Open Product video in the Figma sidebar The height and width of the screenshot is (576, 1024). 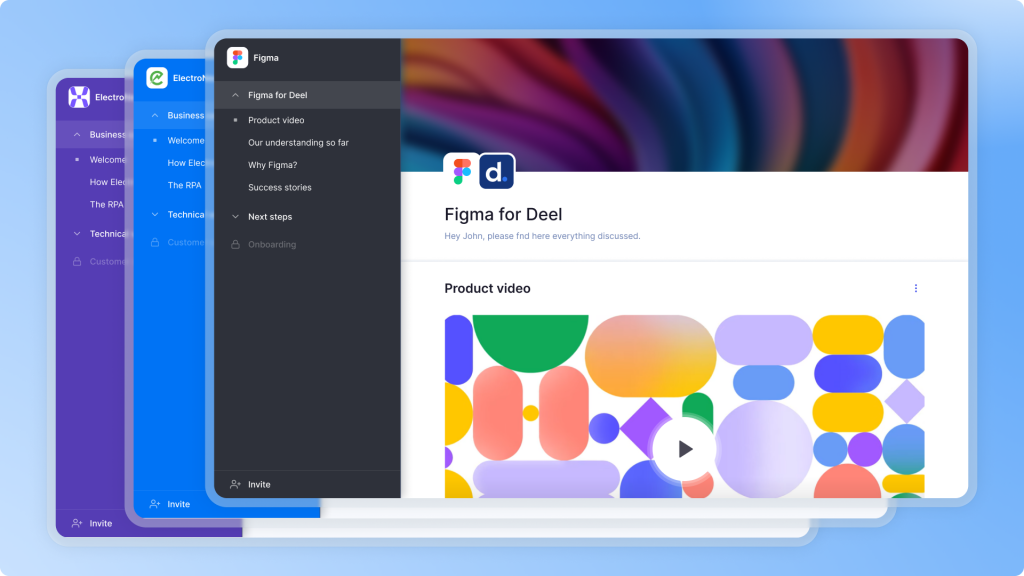coord(276,120)
